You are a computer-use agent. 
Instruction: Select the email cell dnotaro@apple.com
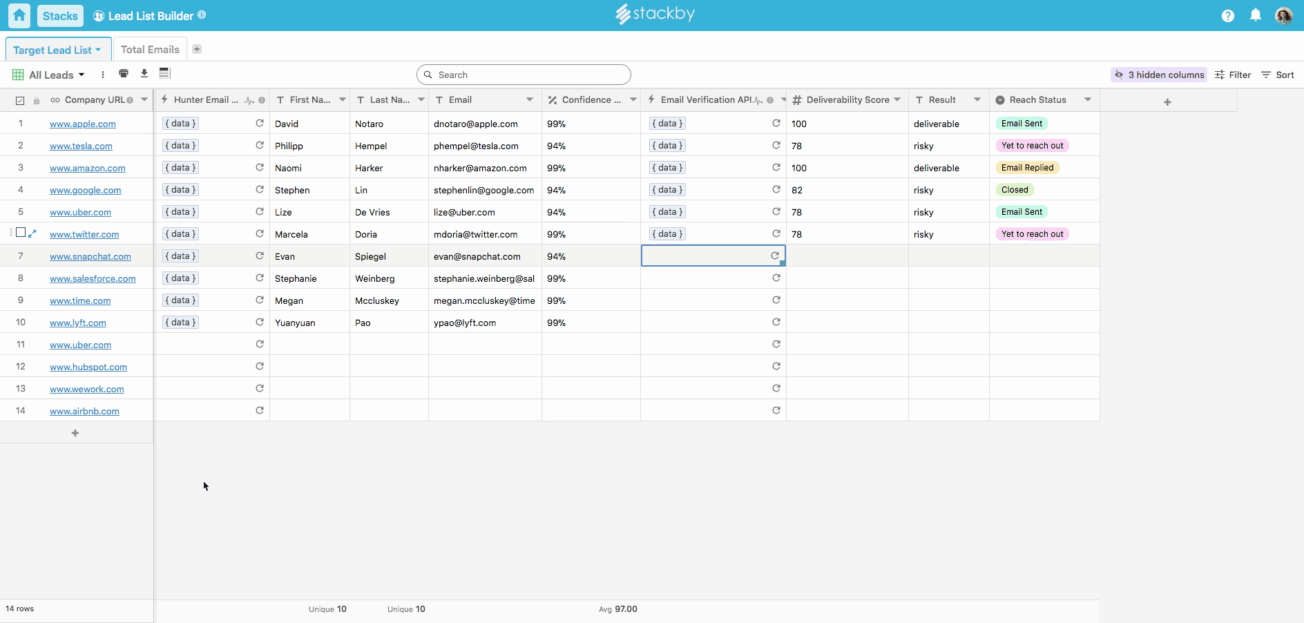(x=485, y=124)
